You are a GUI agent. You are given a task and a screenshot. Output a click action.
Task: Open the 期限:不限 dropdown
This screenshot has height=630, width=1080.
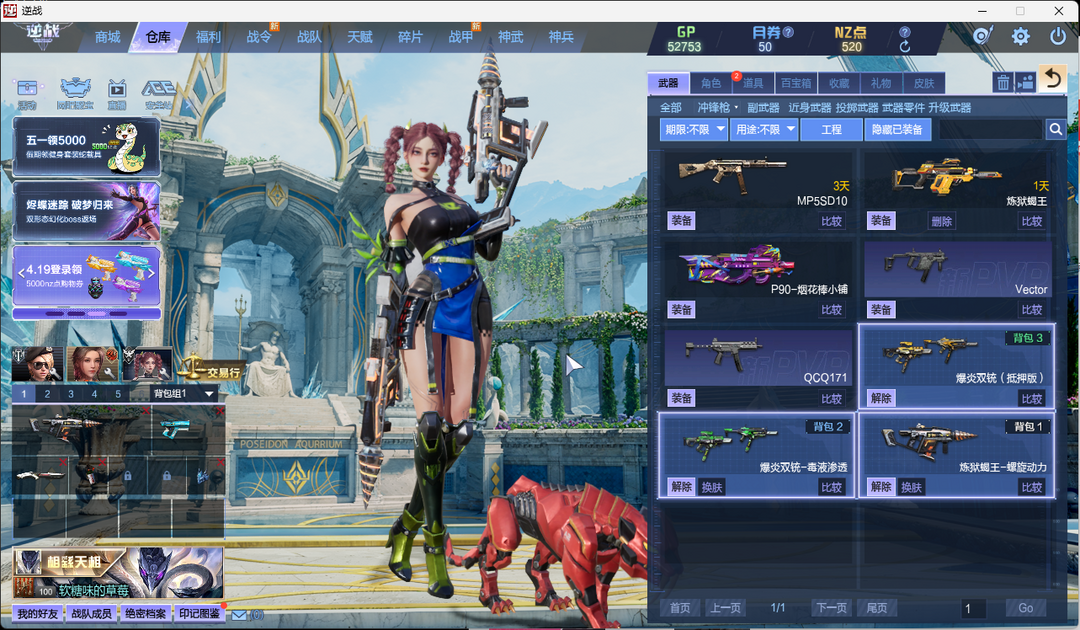(x=694, y=129)
